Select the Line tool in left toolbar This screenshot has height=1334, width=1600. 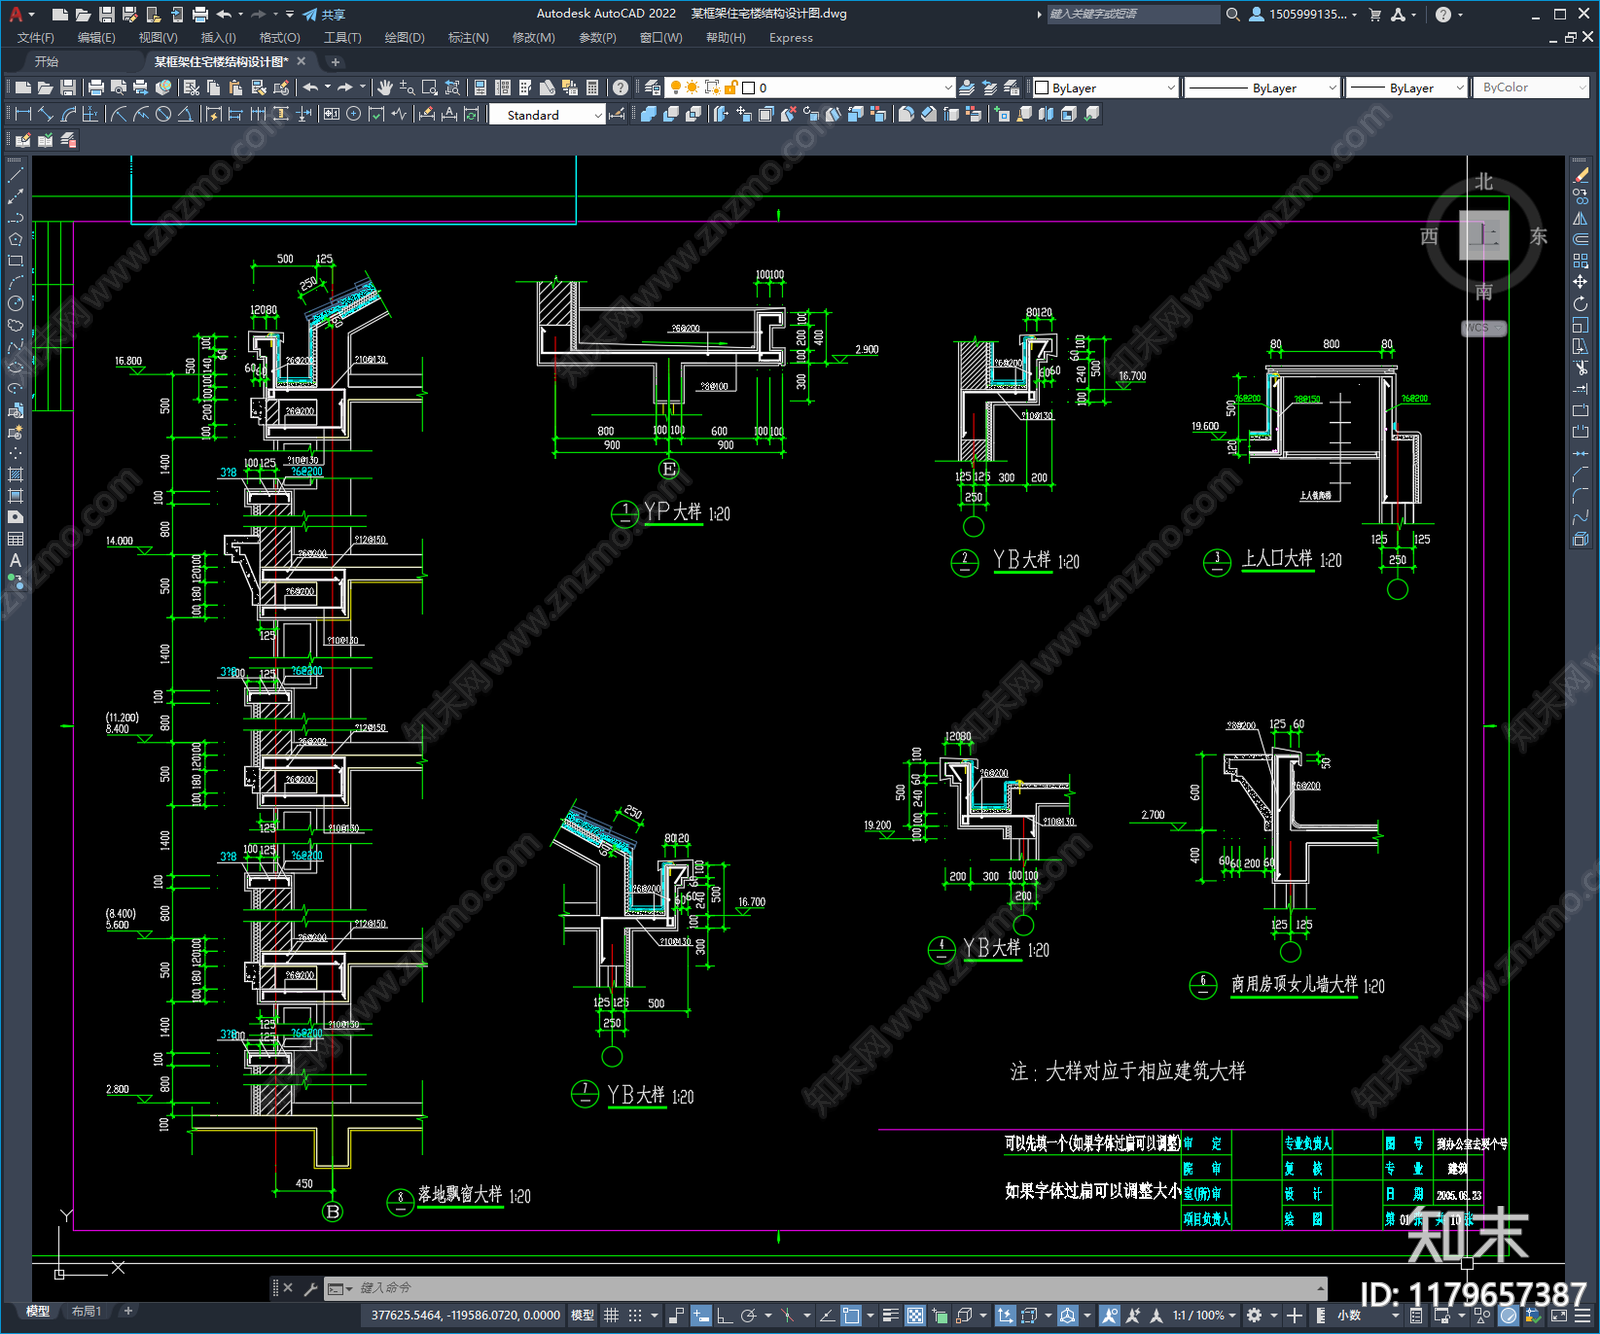(x=15, y=175)
